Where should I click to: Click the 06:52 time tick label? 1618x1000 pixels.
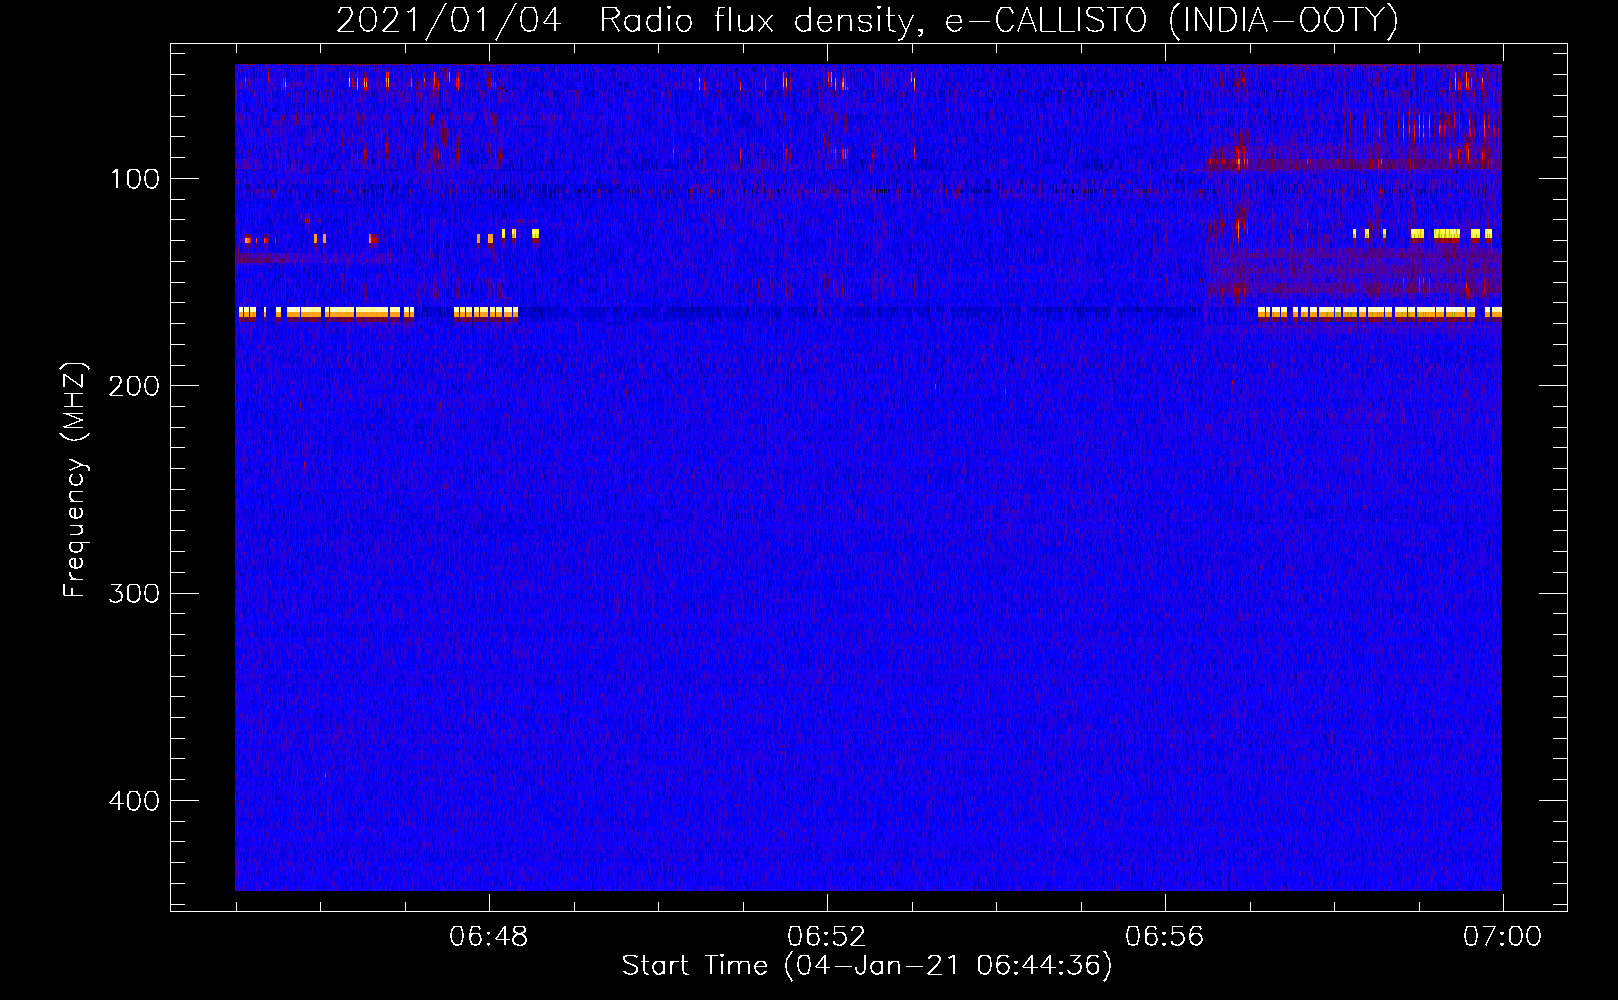(x=827, y=937)
